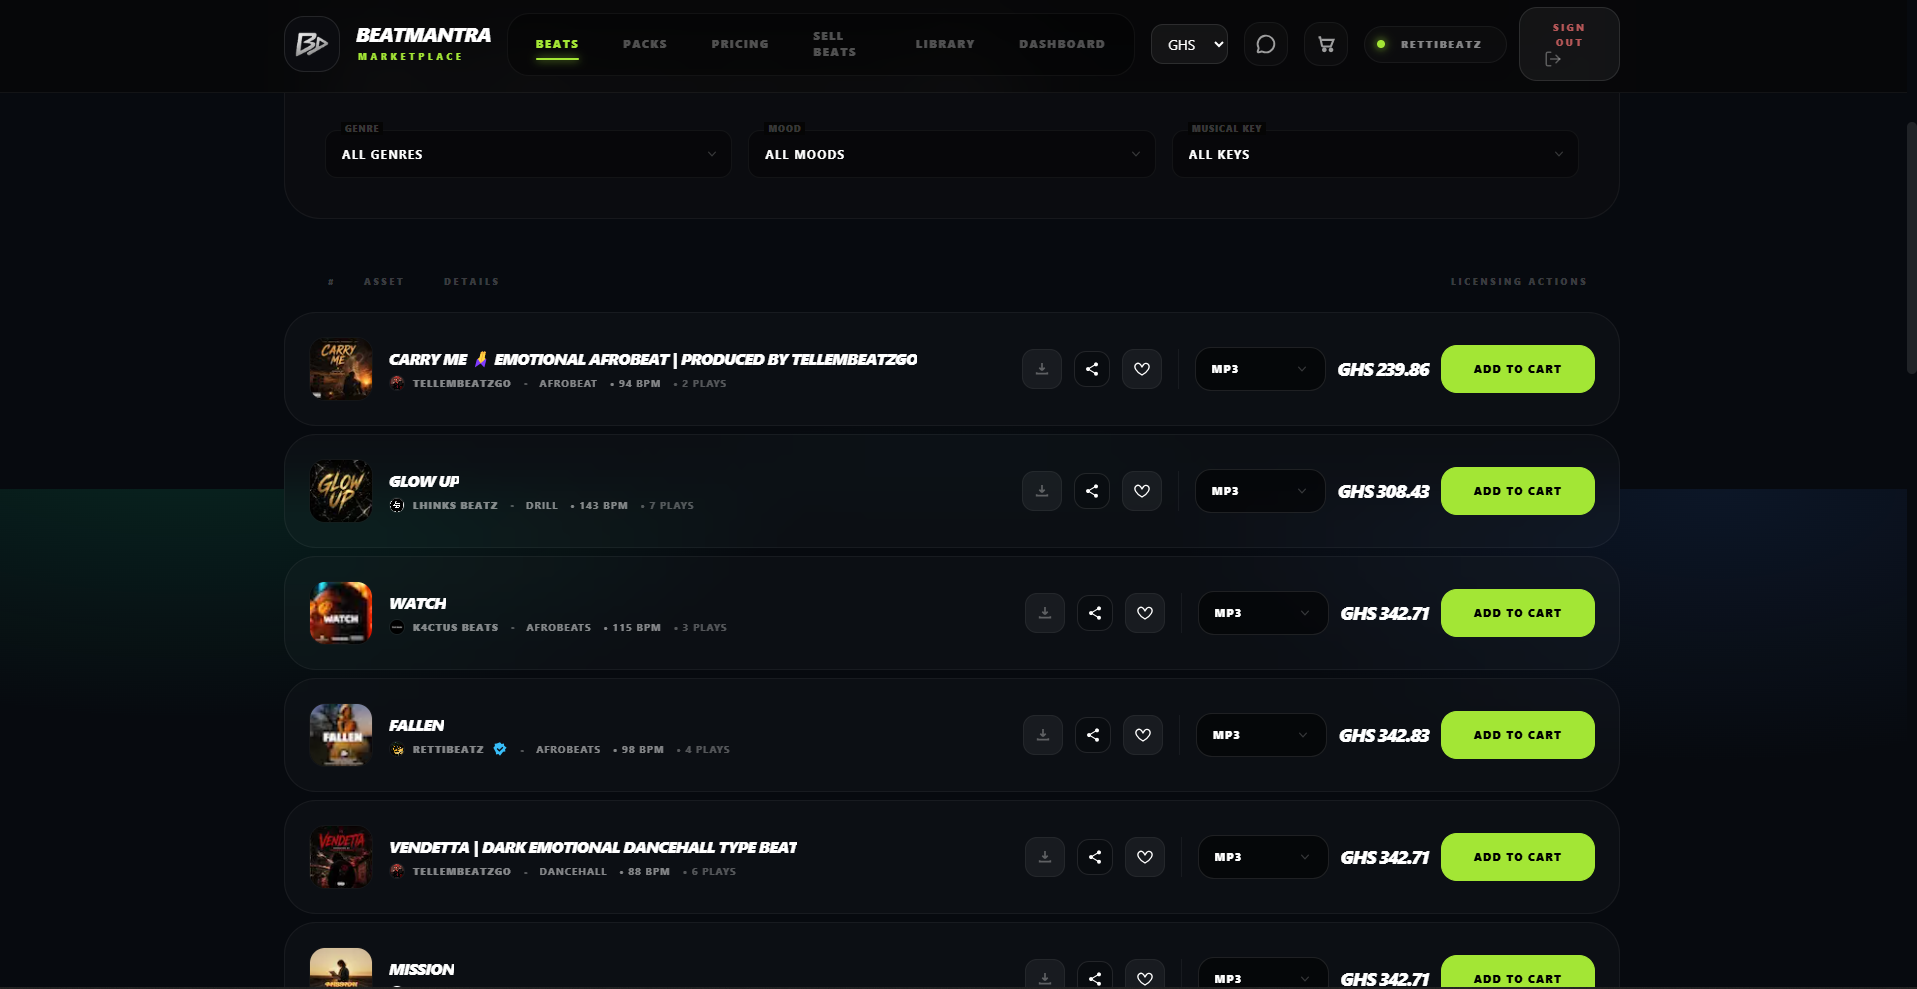Click Lhinks Beatz producer avatar
1917x989 pixels.
pyautogui.click(x=397, y=505)
